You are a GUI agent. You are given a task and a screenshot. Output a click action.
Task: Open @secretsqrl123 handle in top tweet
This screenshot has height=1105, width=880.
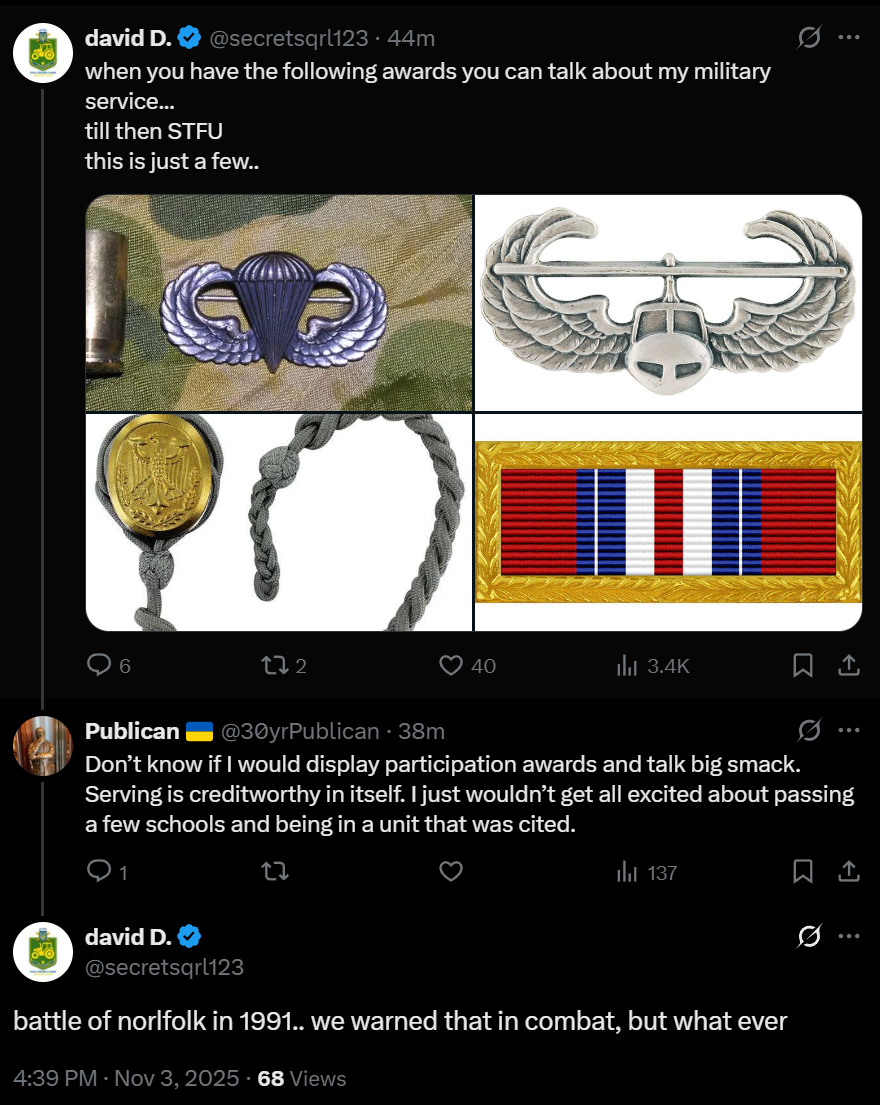289,38
